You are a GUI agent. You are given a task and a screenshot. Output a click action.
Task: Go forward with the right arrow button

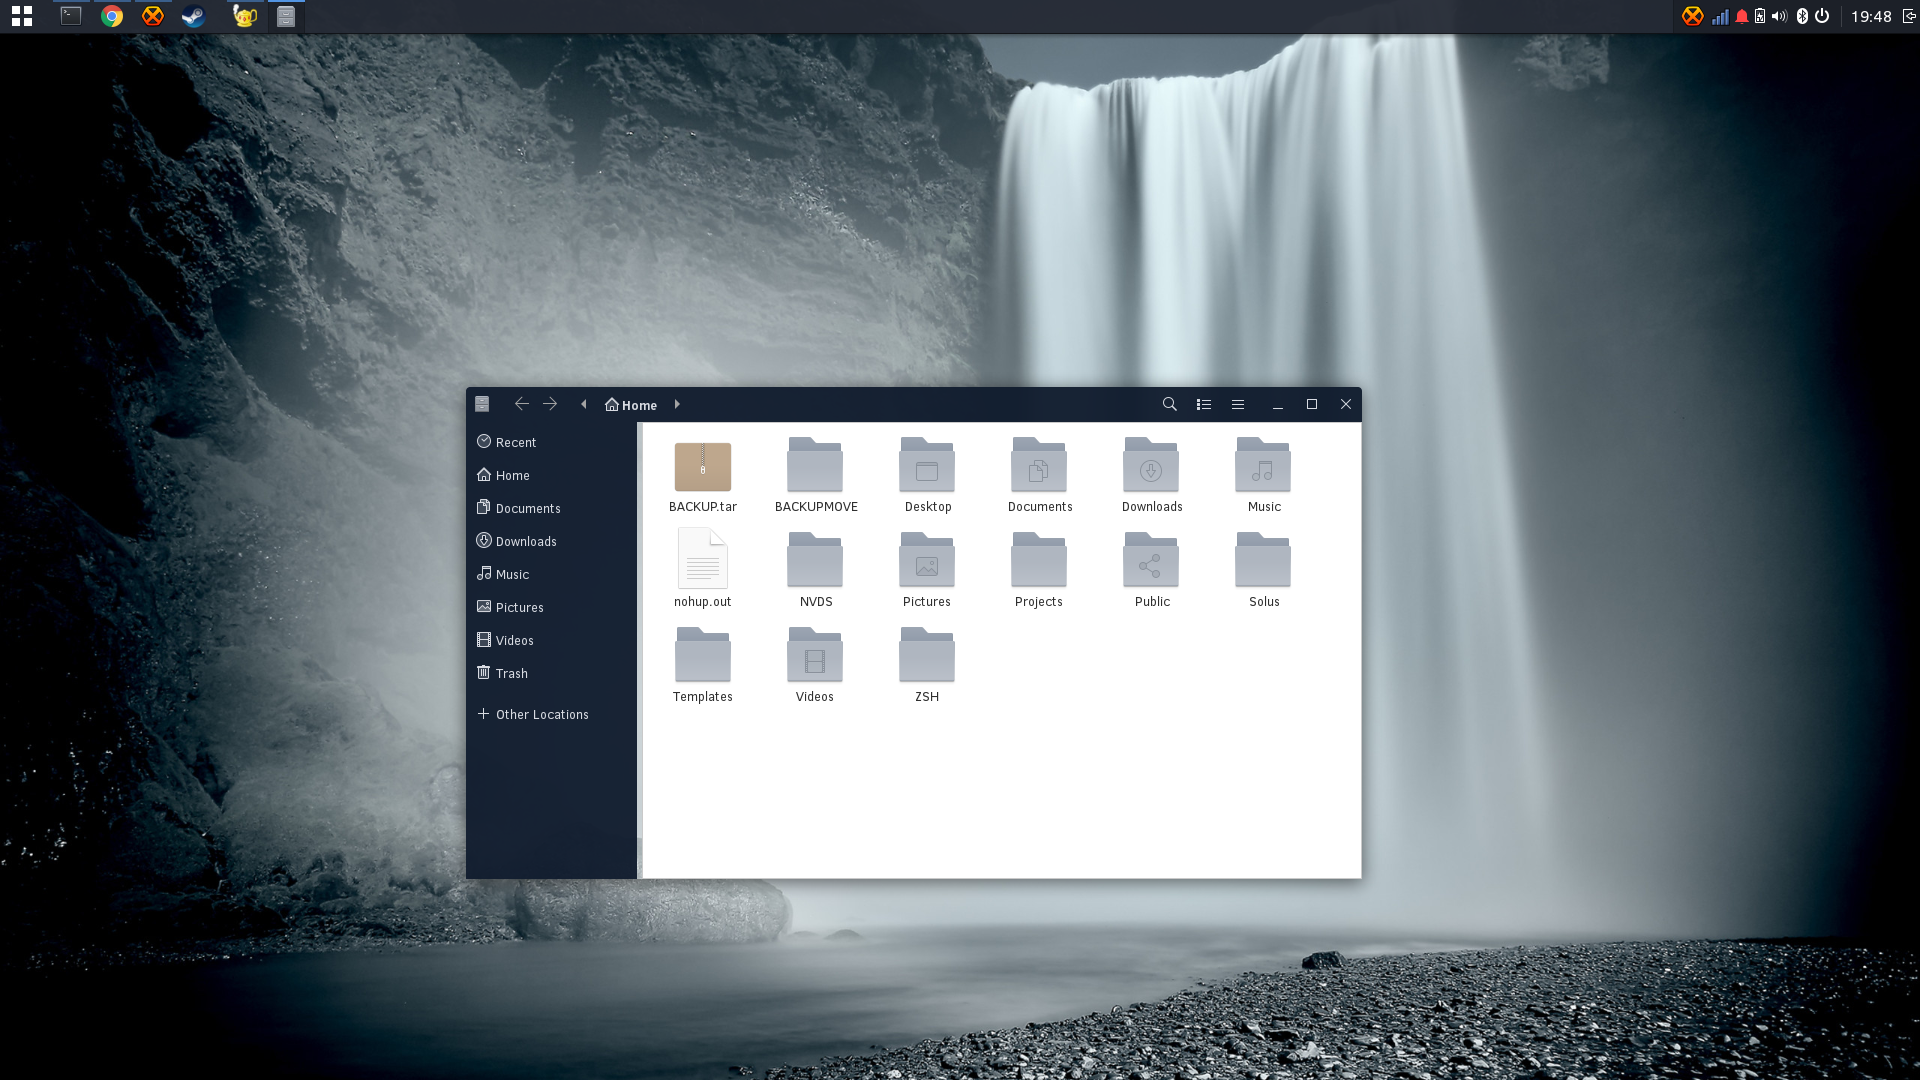550,404
